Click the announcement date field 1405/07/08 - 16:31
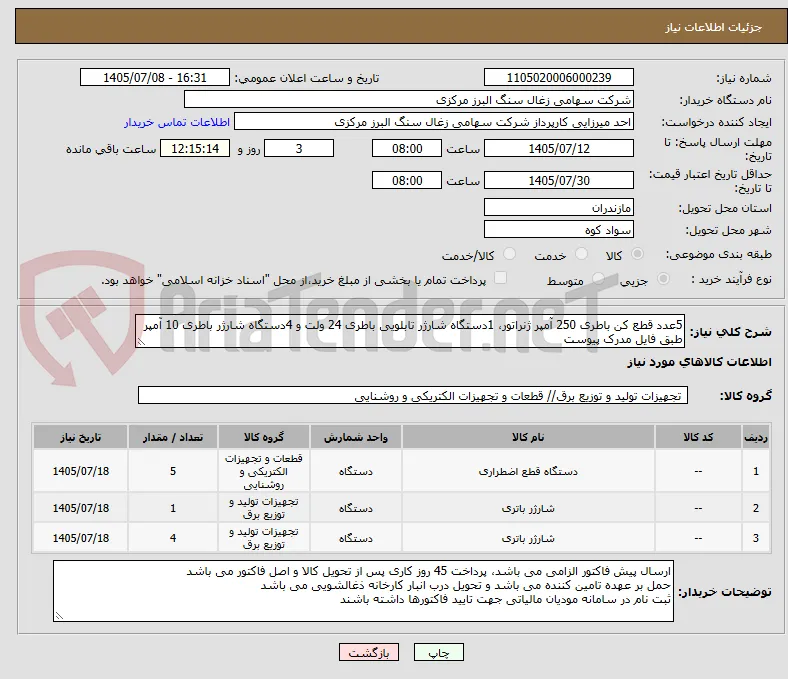This screenshot has height=679, width=788. [155, 77]
